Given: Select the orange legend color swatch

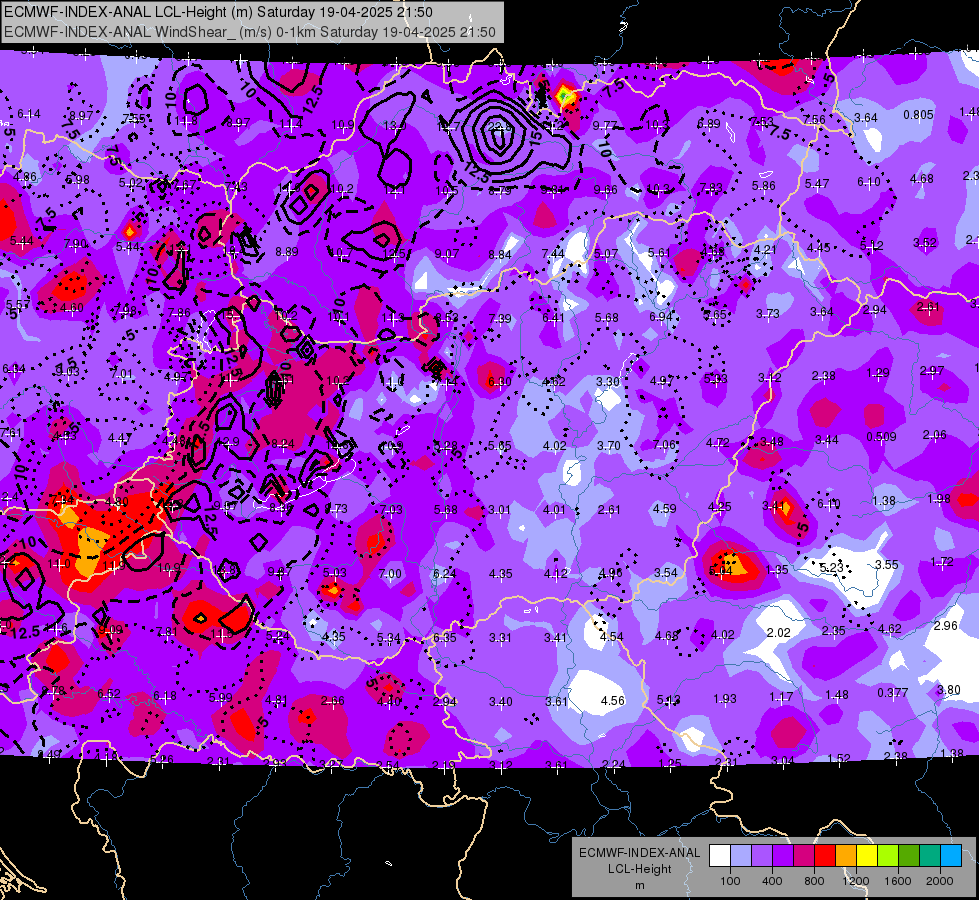Looking at the screenshot, I should (847, 856).
